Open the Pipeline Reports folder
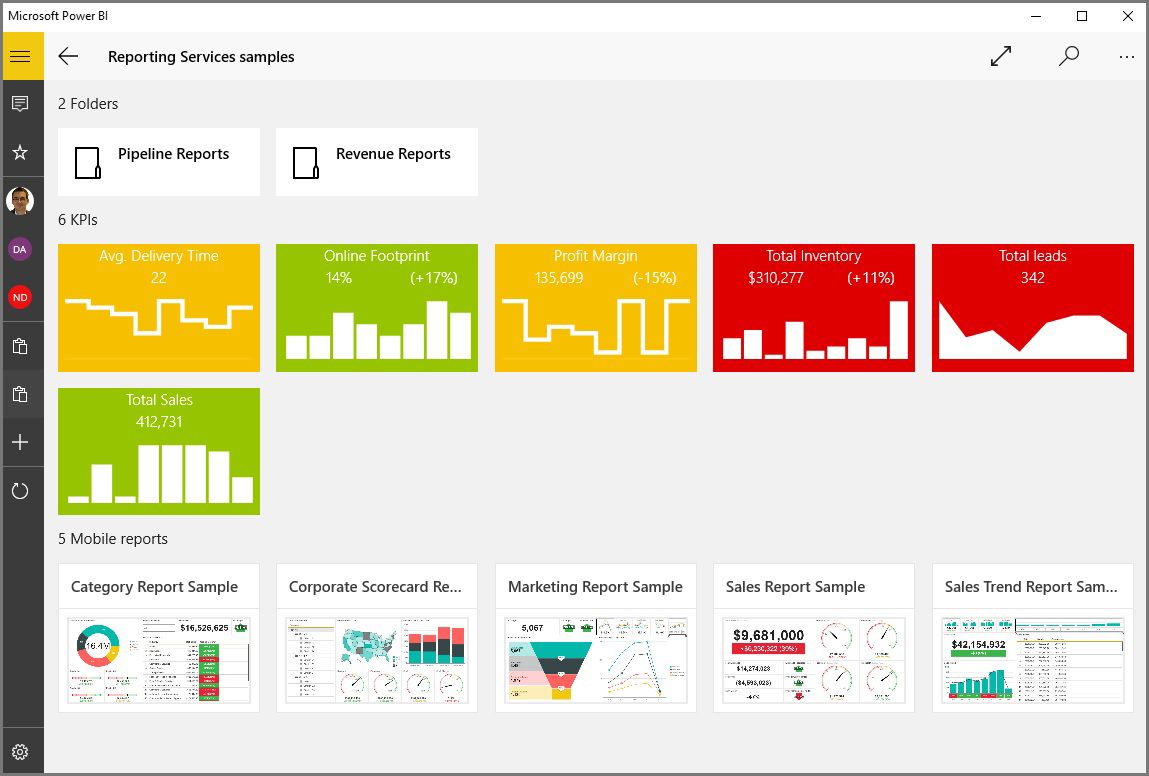 click(x=158, y=161)
